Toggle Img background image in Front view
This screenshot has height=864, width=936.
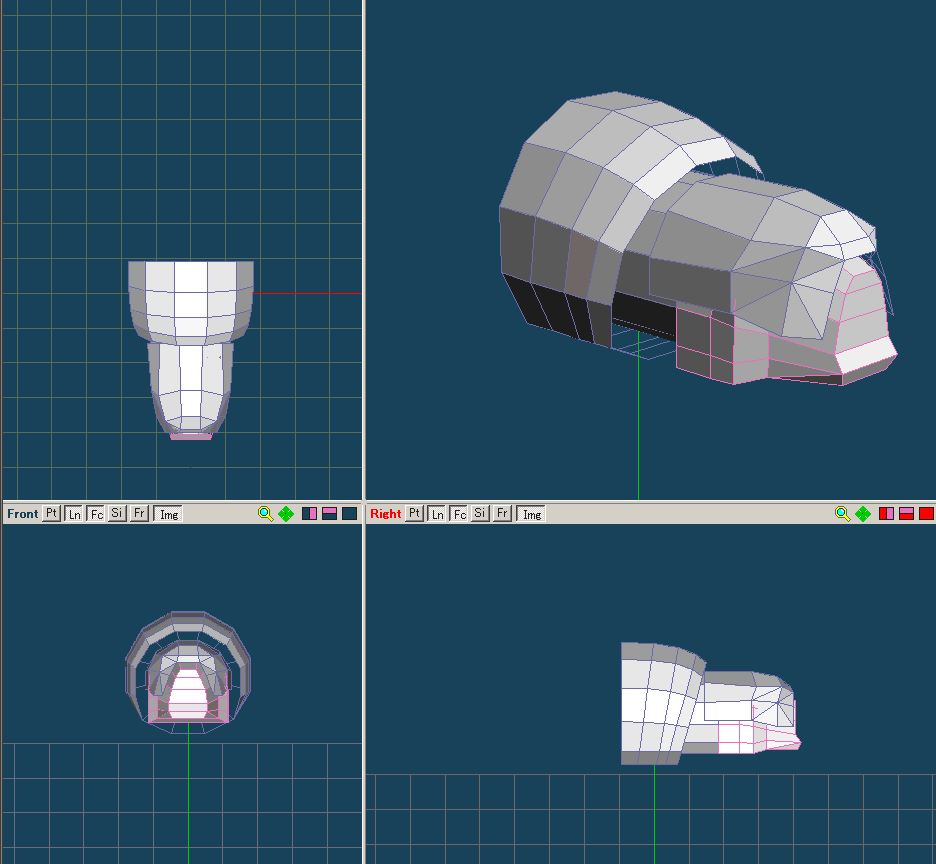[x=169, y=514]
